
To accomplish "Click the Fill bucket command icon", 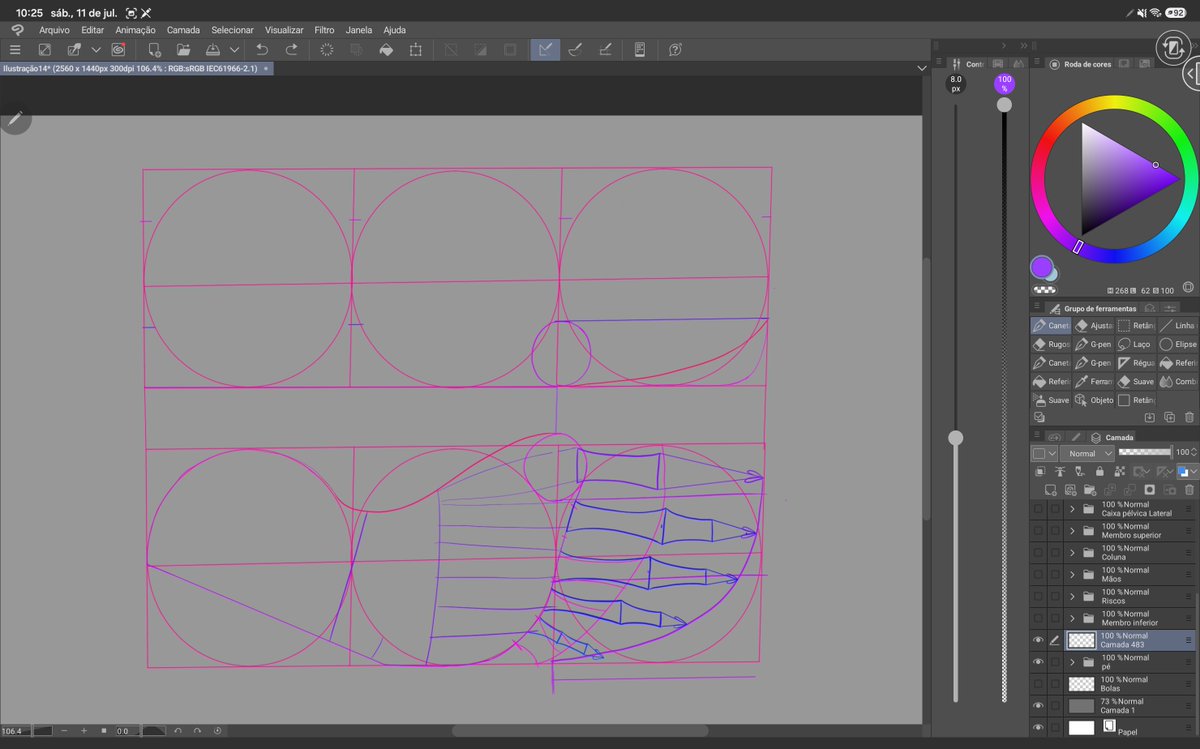I will click(386, 49).
